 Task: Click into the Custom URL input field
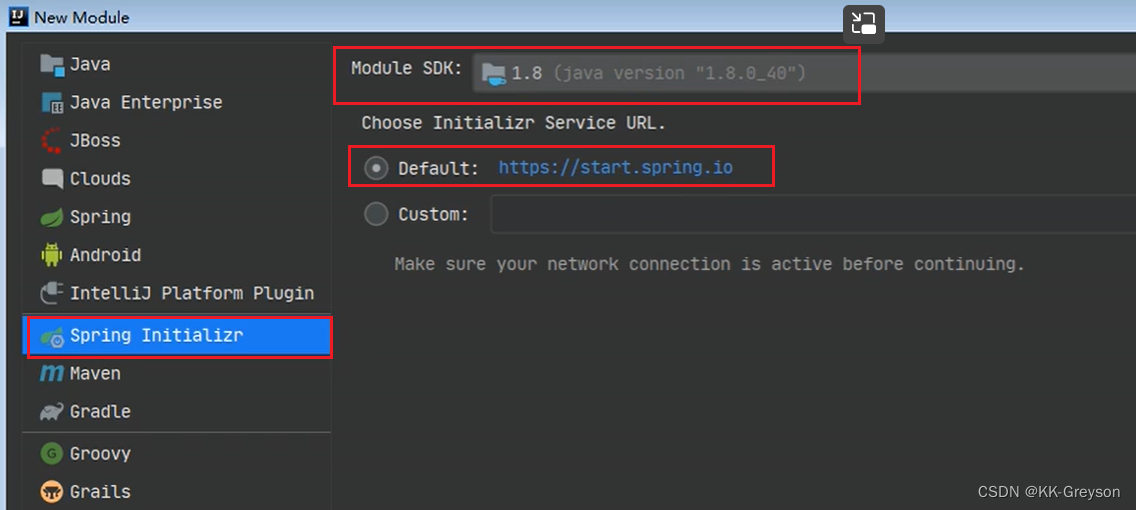click(813, 214)
